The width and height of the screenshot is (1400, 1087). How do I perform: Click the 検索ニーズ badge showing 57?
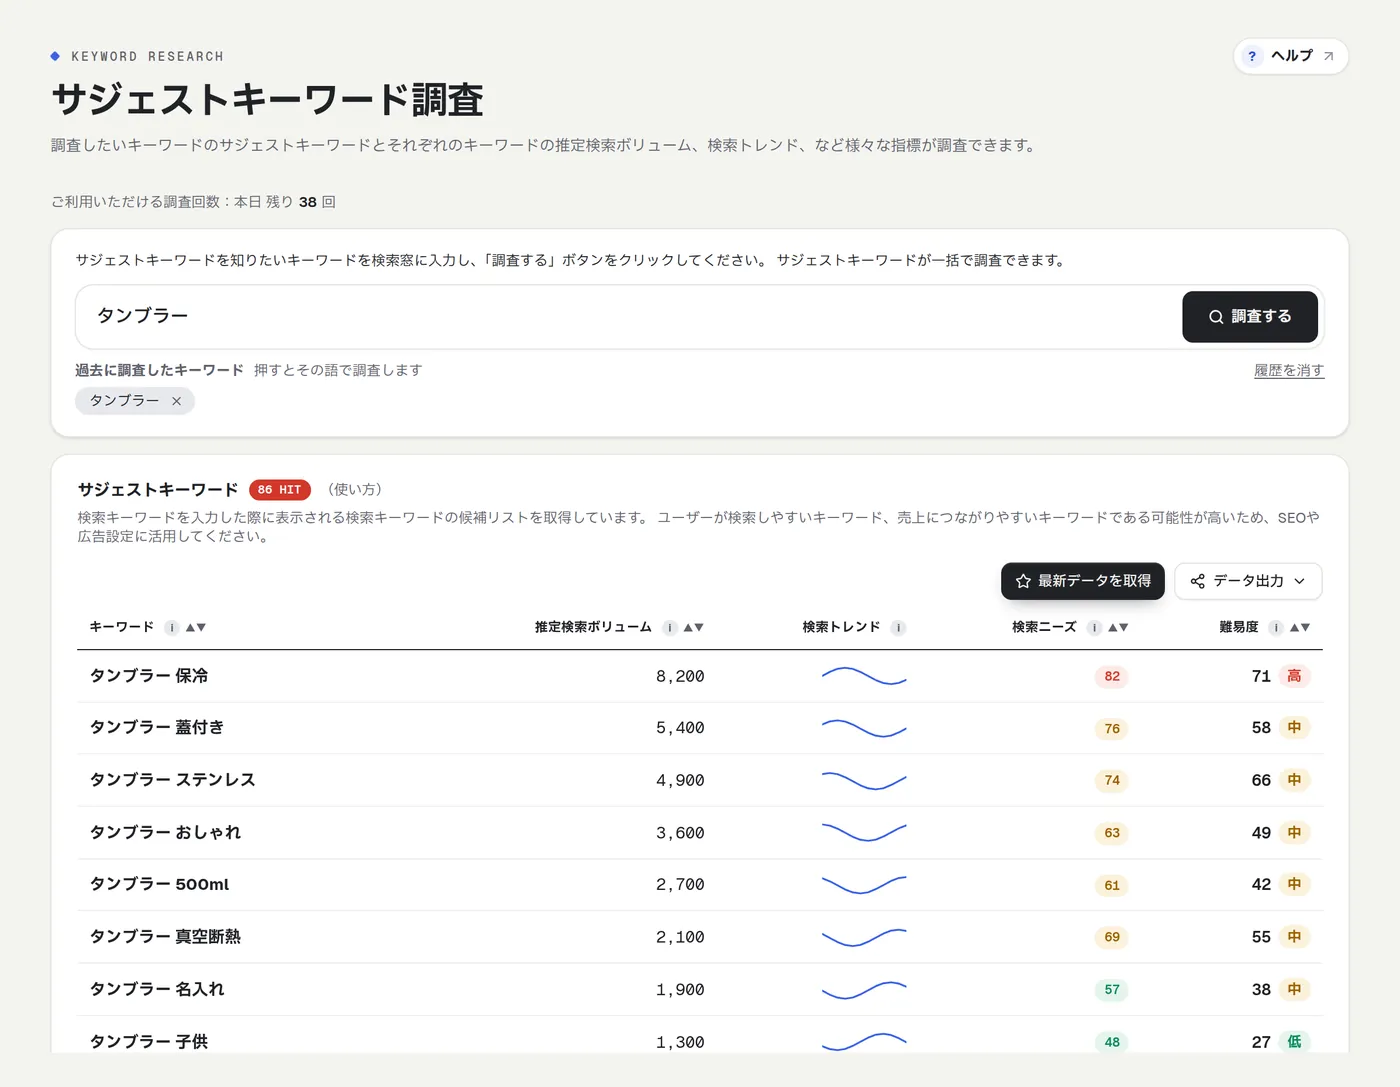click(x=1112, y=990)
